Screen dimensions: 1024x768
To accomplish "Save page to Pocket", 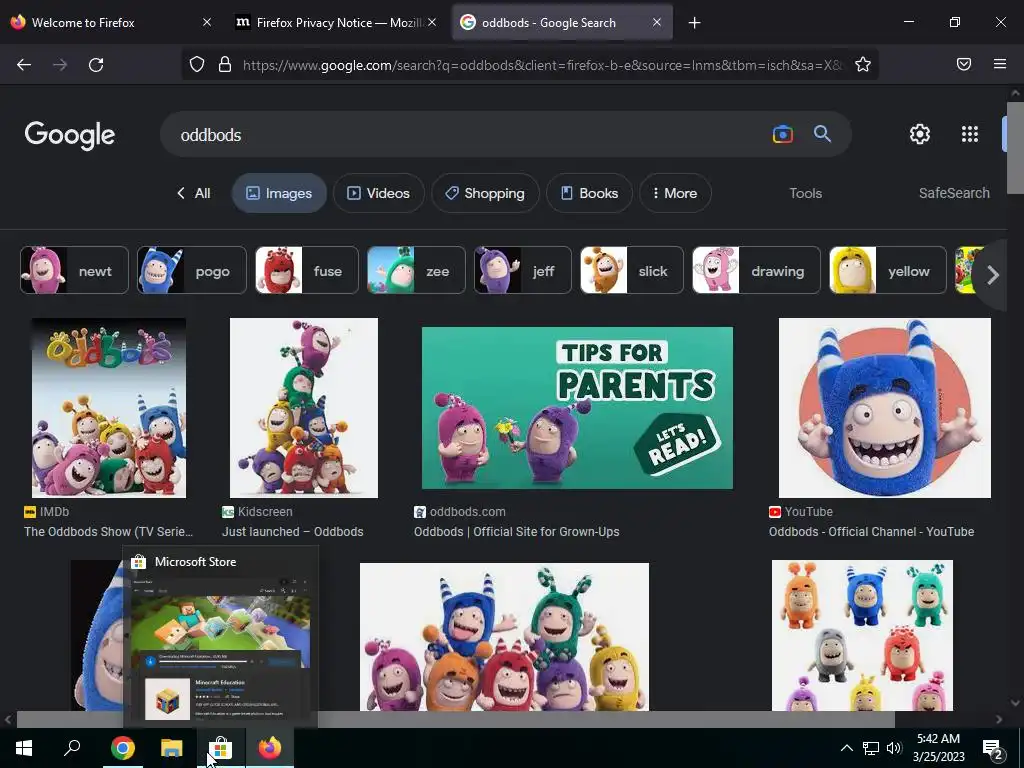I will click(964, 64).
